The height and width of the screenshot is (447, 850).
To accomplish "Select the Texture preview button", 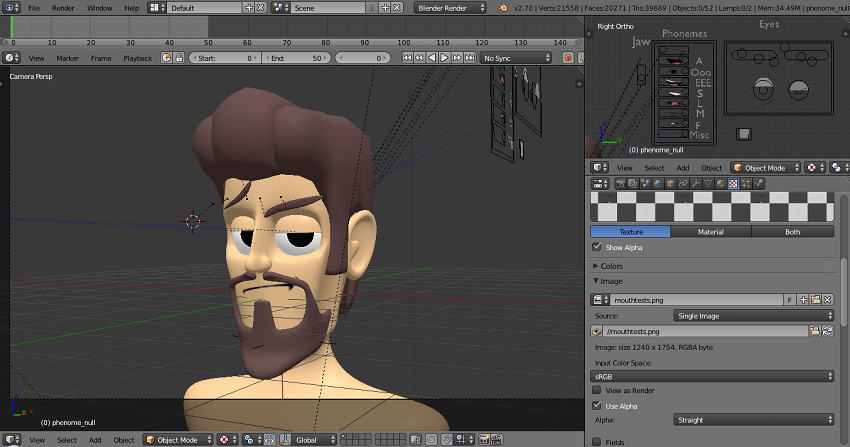I will [630, 232].
